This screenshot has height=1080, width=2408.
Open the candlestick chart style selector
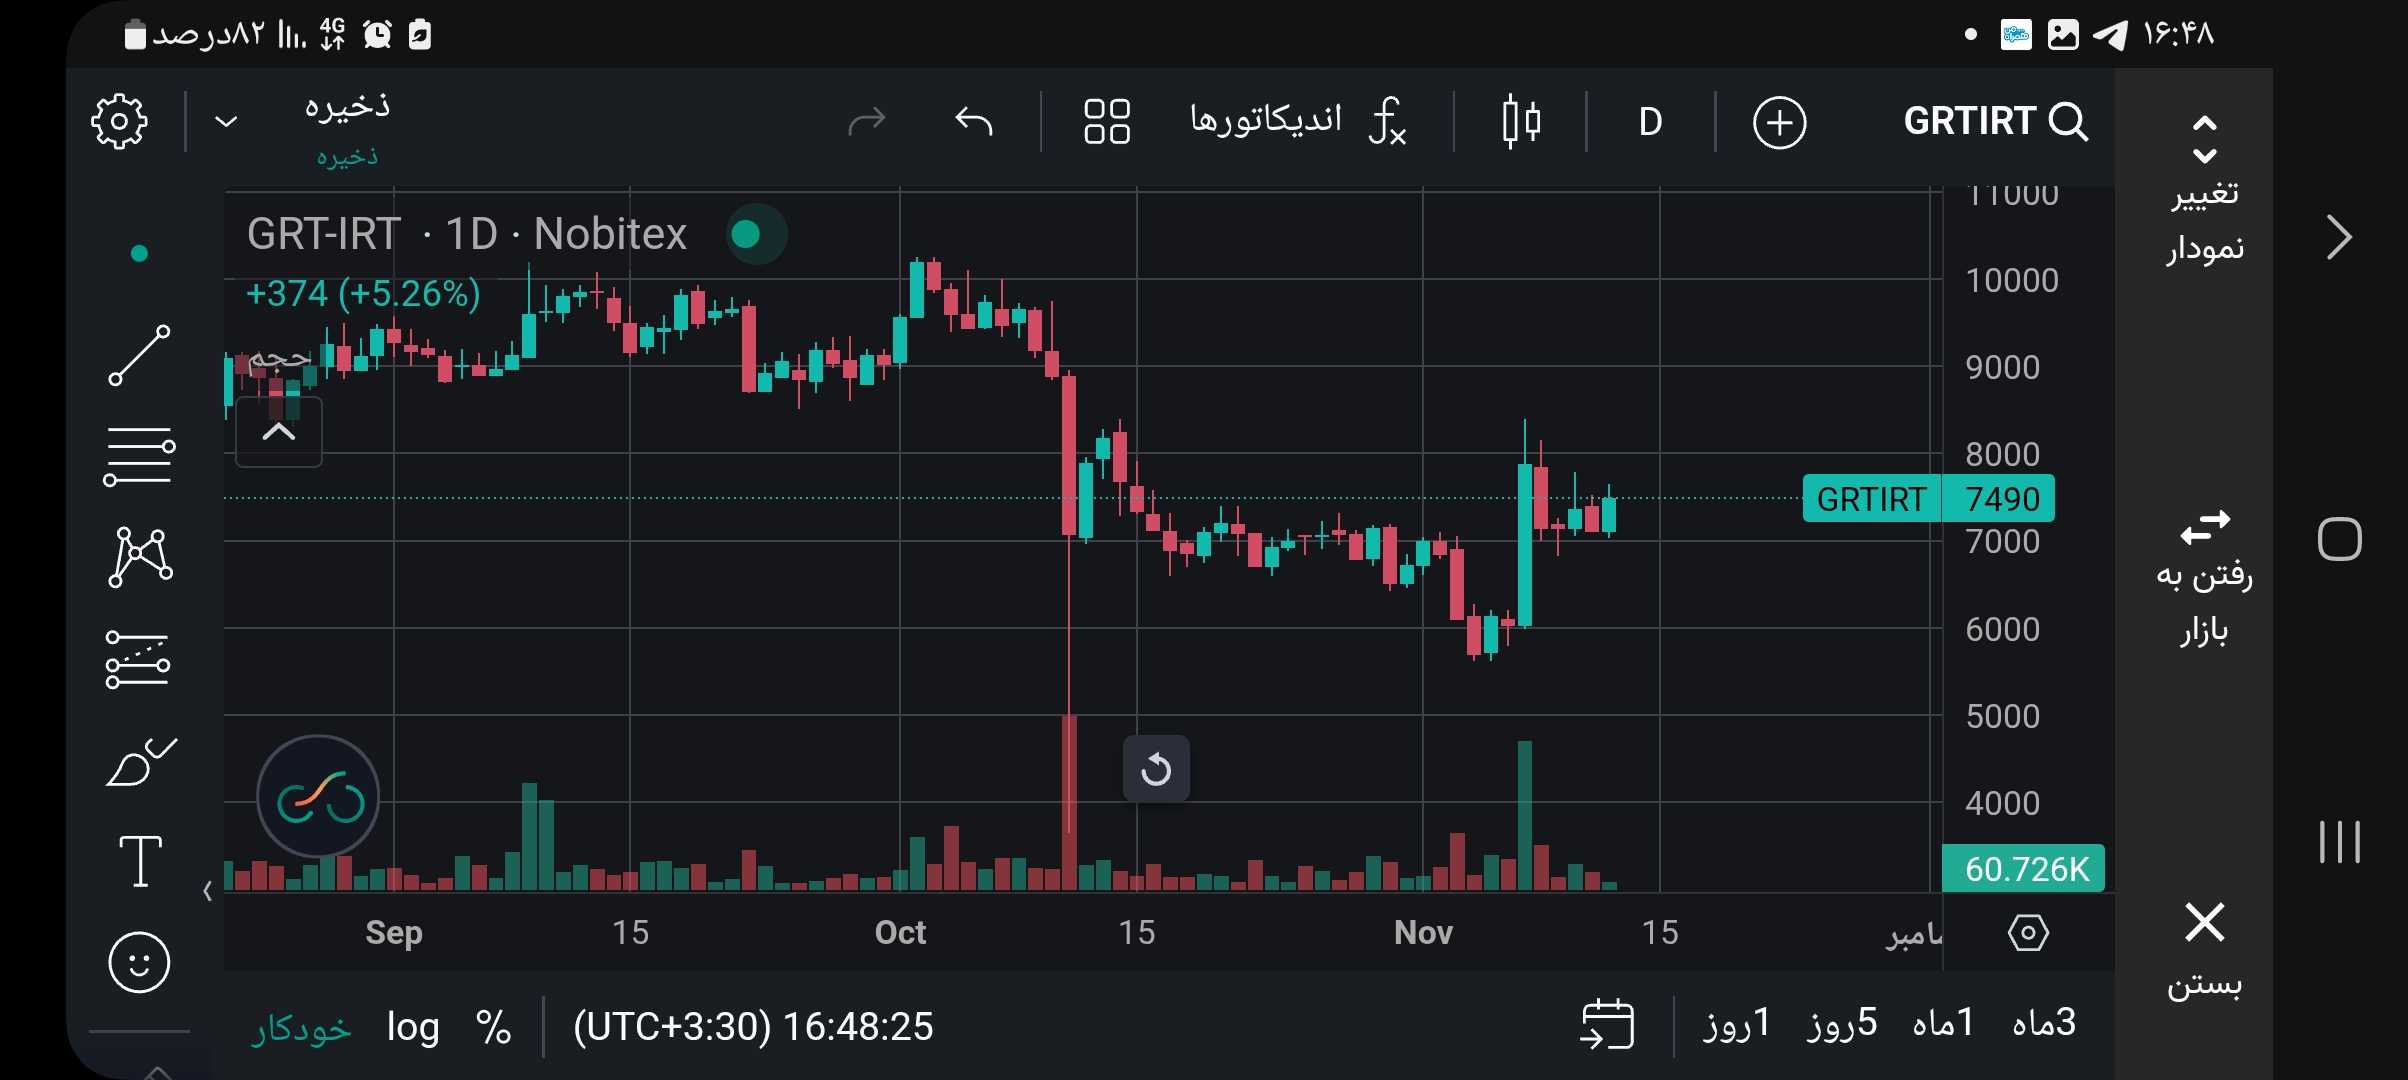coord(1520,122)
